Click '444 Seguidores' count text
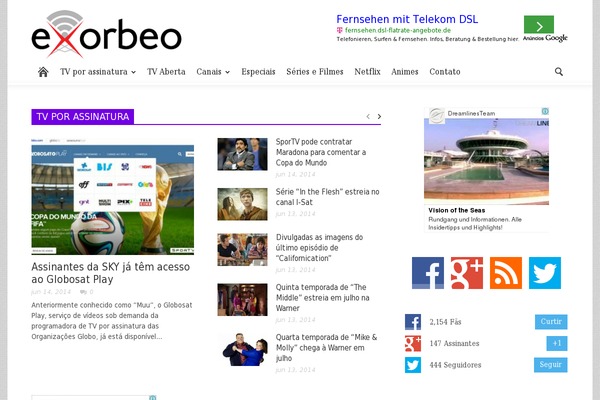The height and width of the screenshot is (400, 600). [x=455, y=365]
